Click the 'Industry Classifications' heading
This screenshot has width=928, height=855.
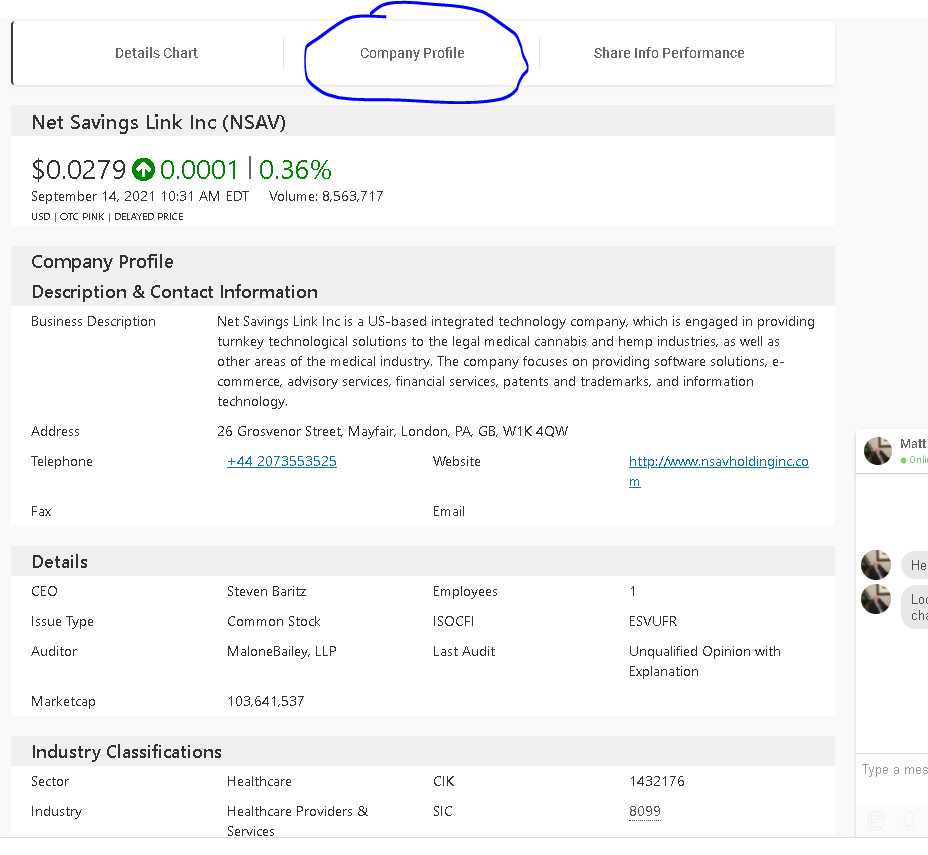(127, 752)
